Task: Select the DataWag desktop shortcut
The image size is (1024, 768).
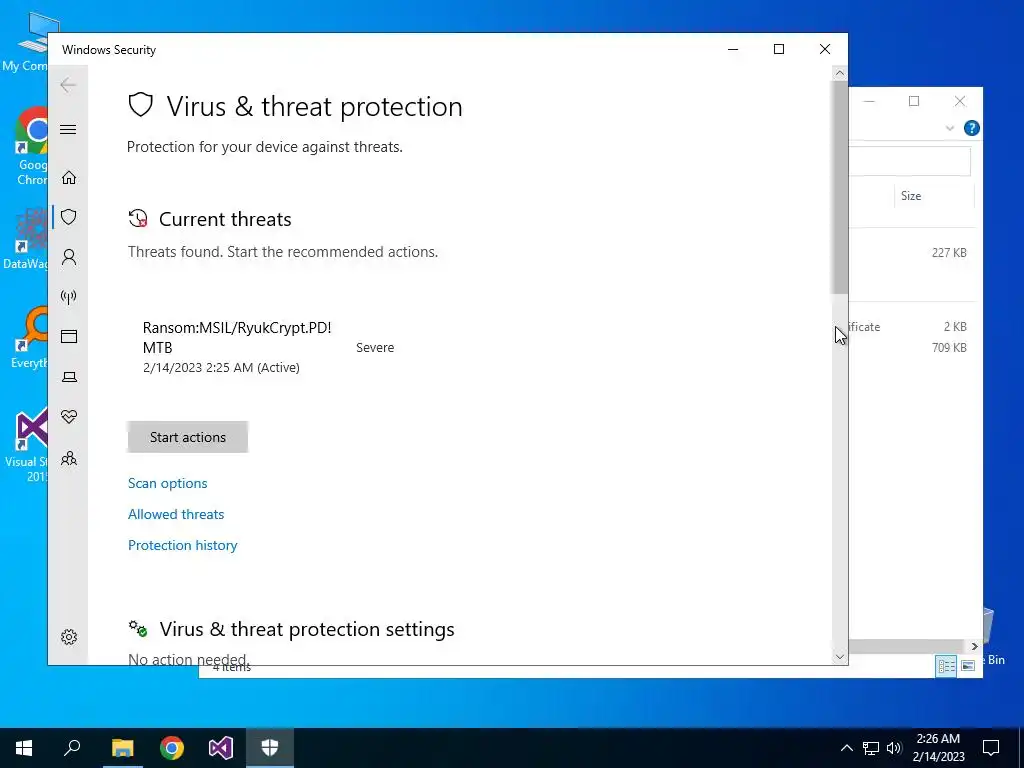Action: point(26,239)
